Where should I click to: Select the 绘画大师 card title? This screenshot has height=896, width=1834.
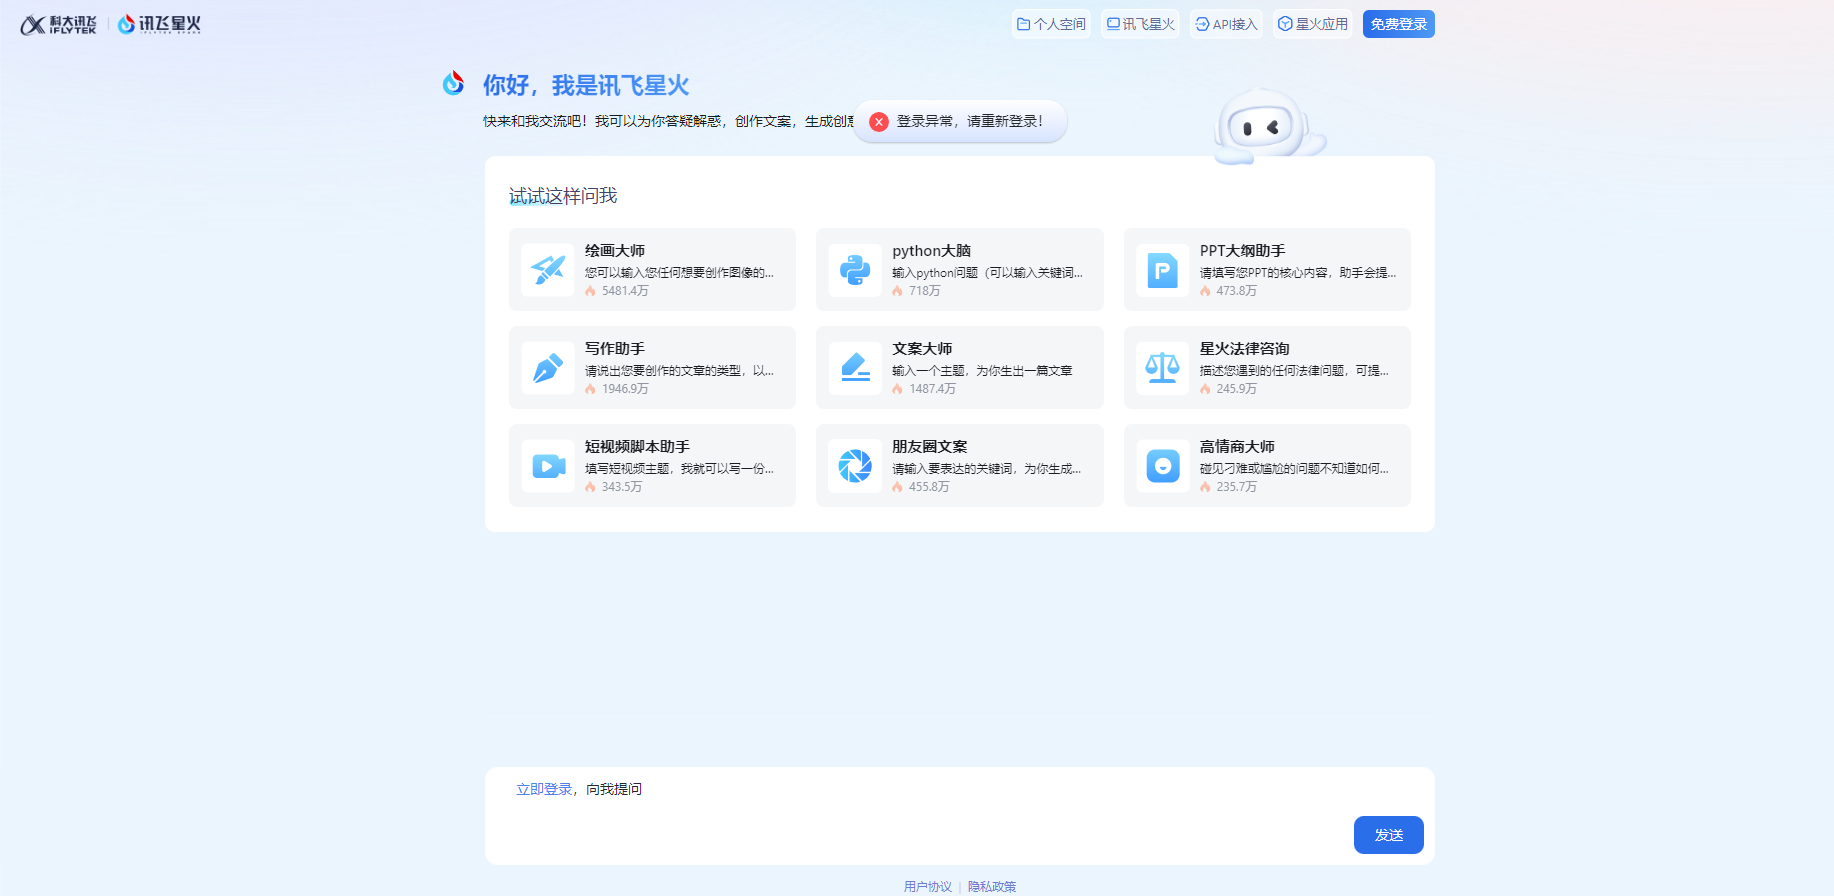[615, 251]
